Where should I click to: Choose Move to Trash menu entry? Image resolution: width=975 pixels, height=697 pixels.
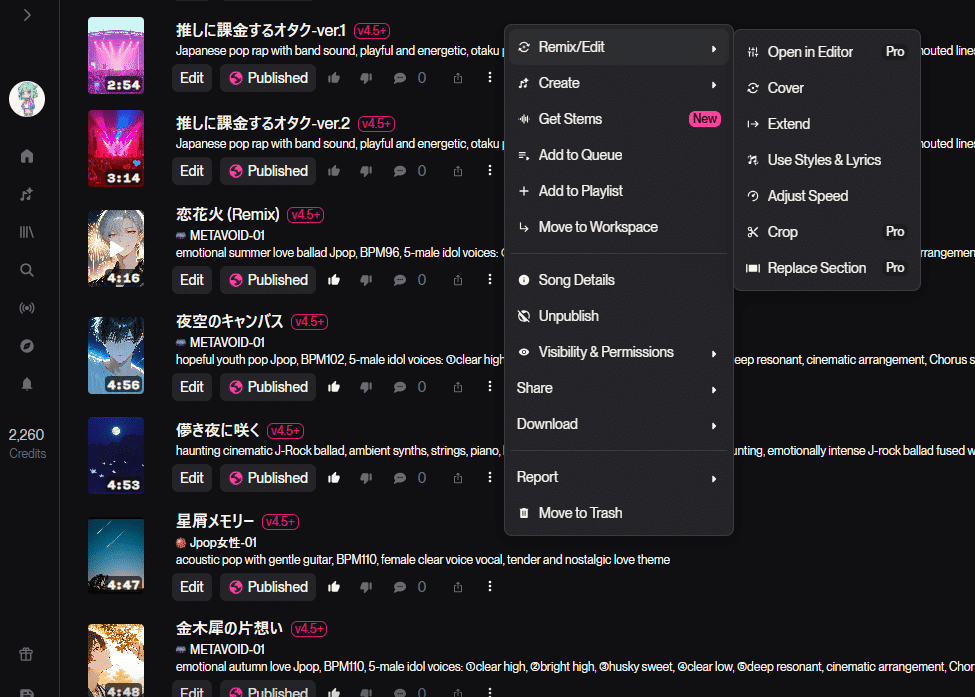pos(618,513)
